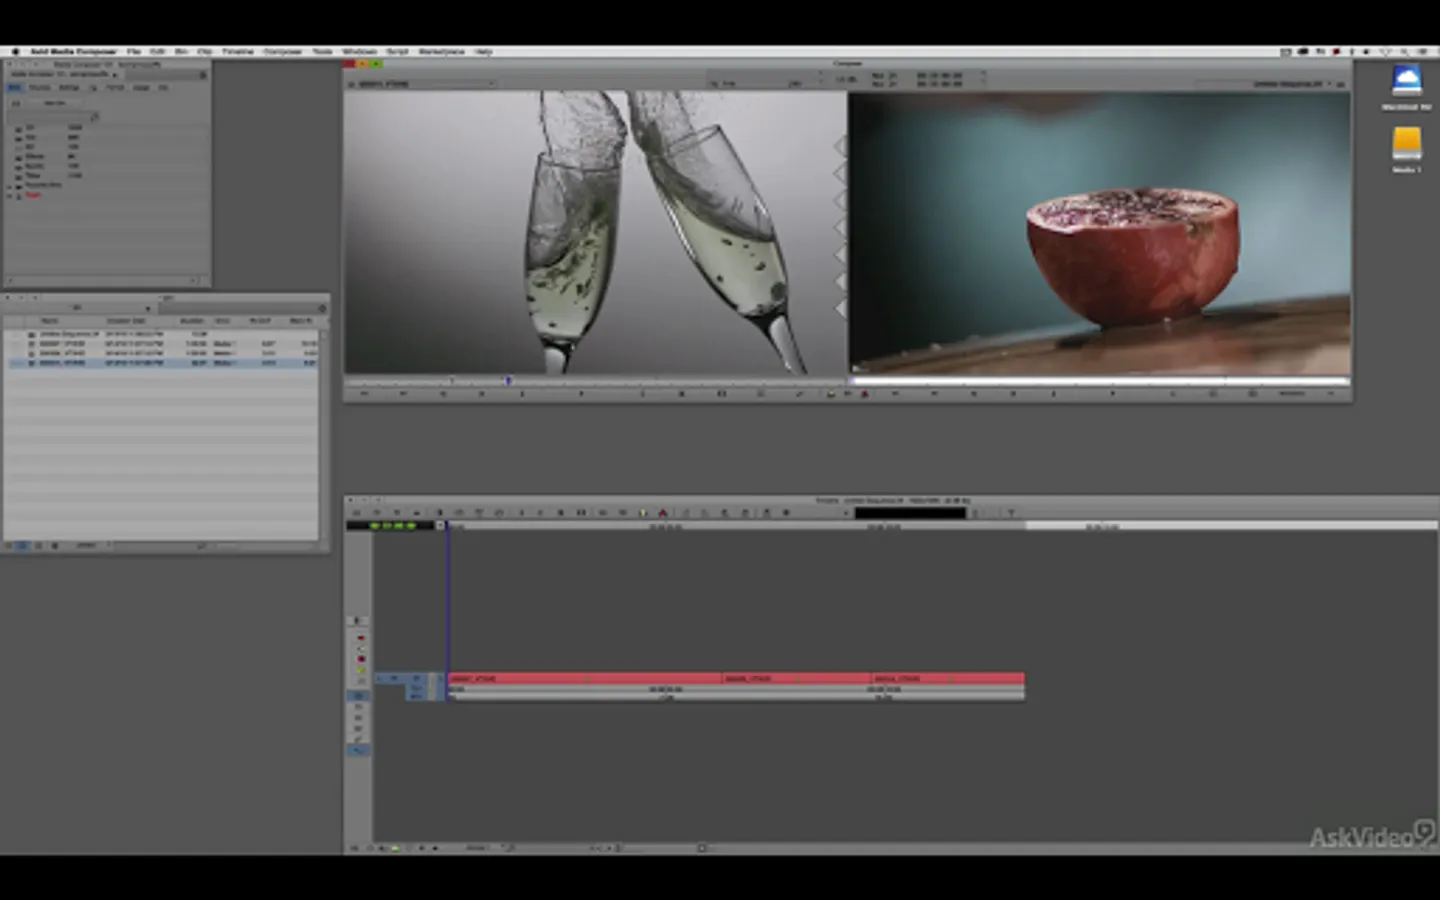
Task: Open the Tools menu
Action: 322,51
